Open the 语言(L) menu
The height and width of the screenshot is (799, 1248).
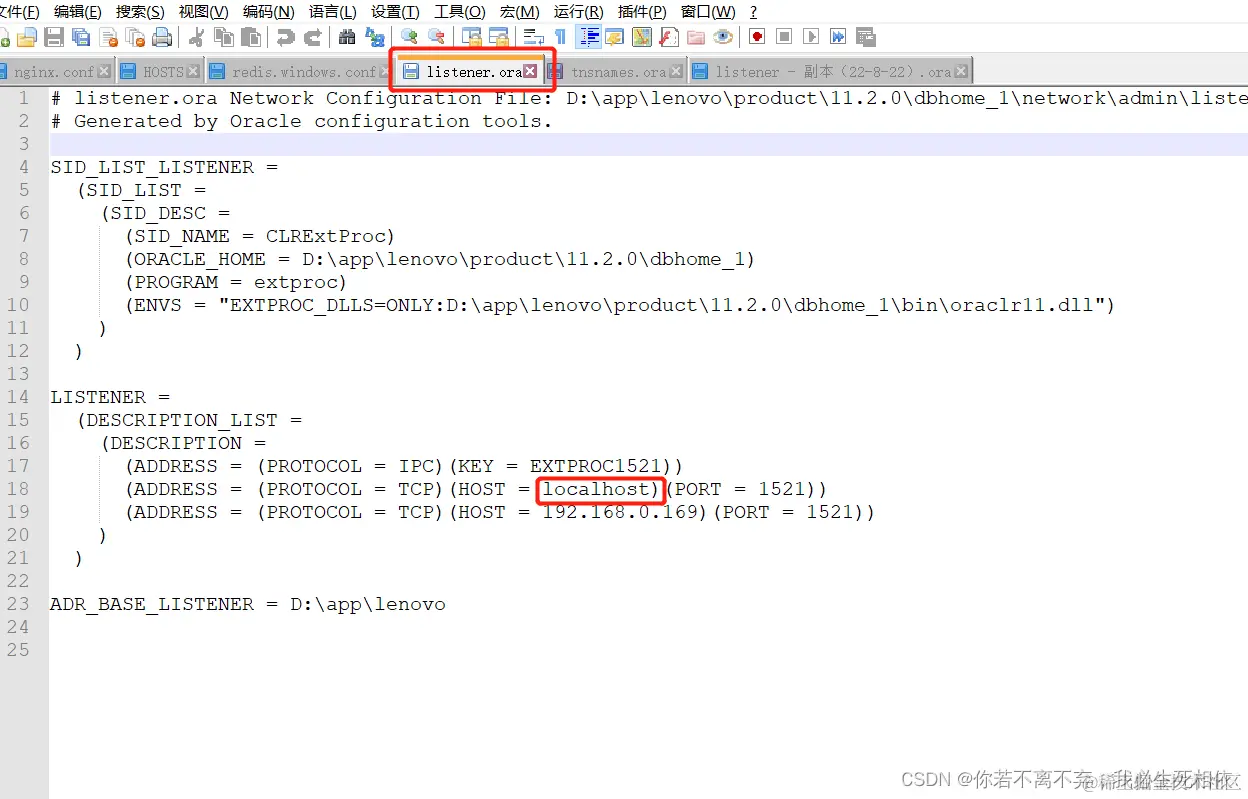333,12
